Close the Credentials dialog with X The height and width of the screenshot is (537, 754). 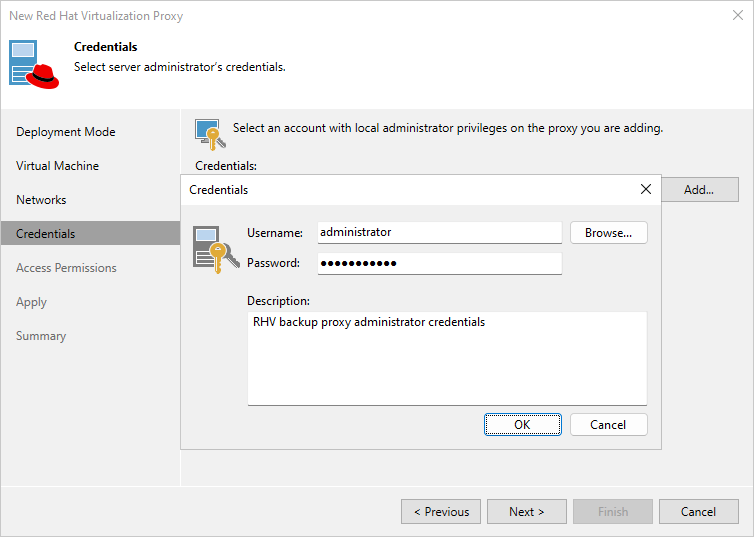(x=645, y=189)
